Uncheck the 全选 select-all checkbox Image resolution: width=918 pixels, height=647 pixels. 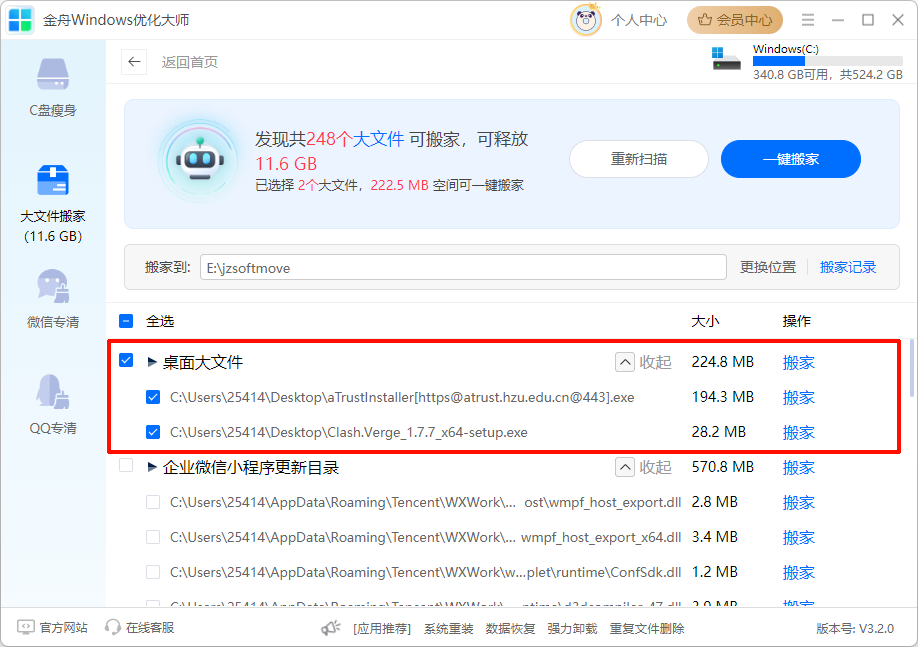coord(126,321)
